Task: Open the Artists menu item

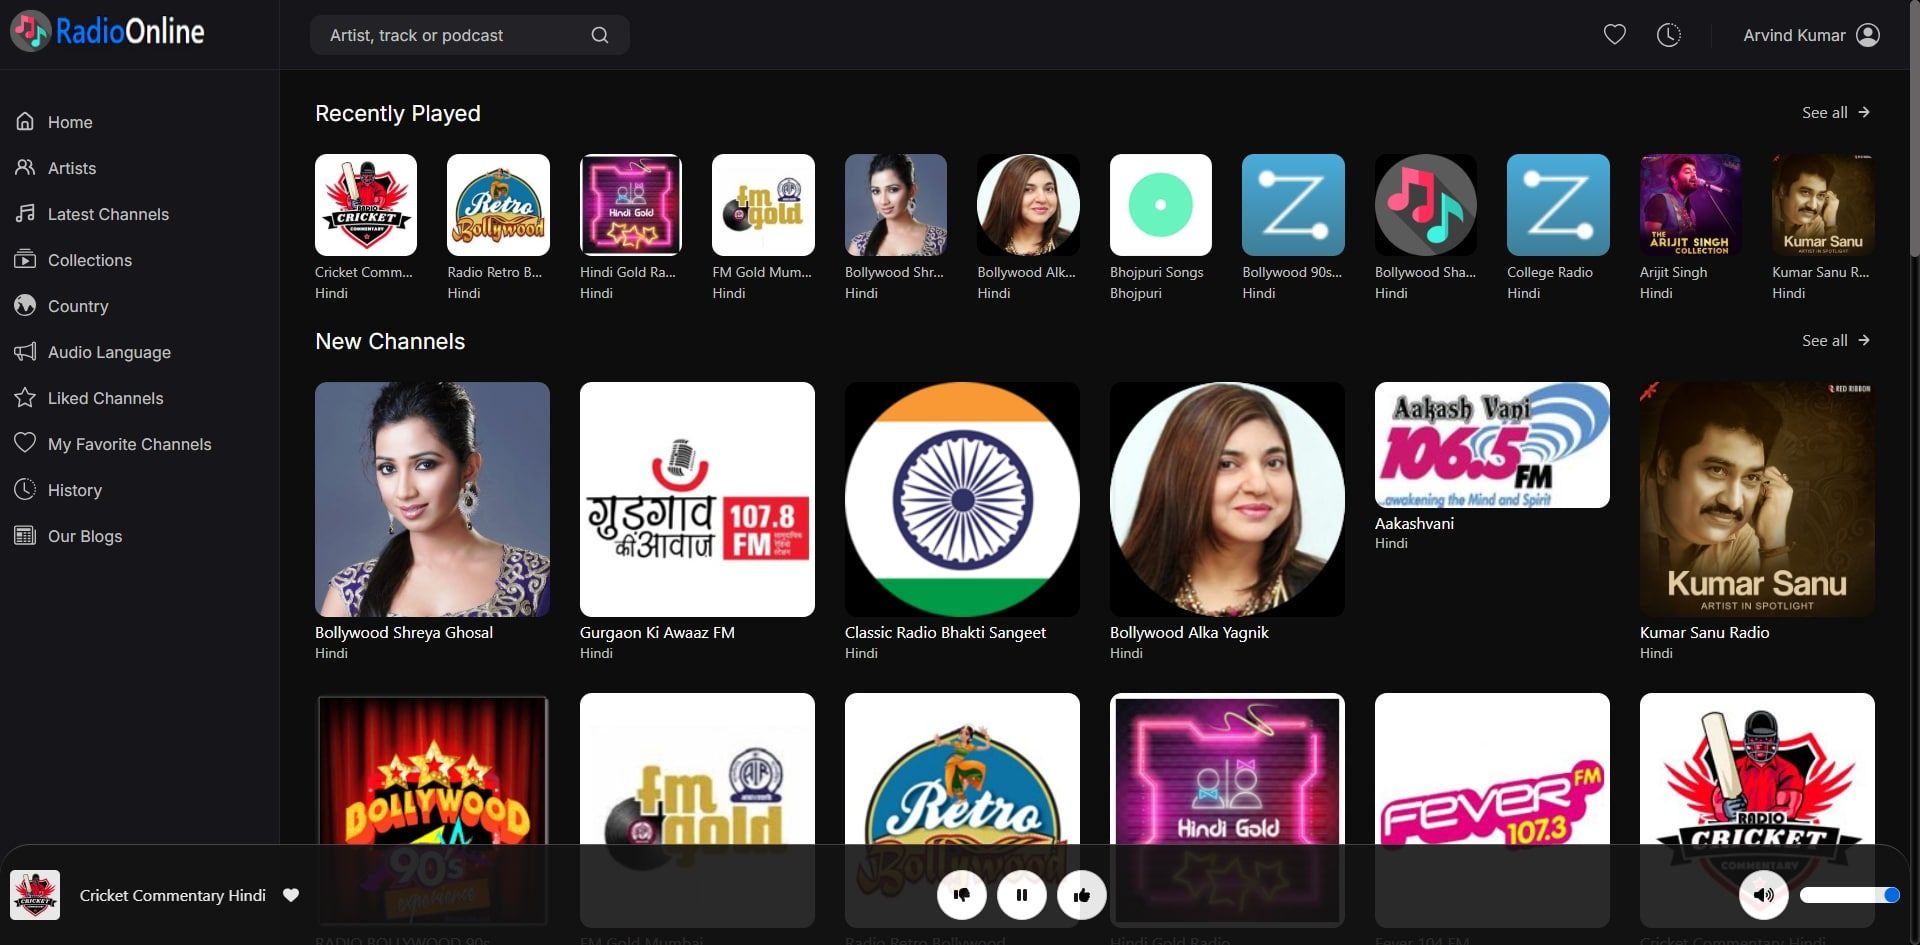Action: tap(72, 168)
